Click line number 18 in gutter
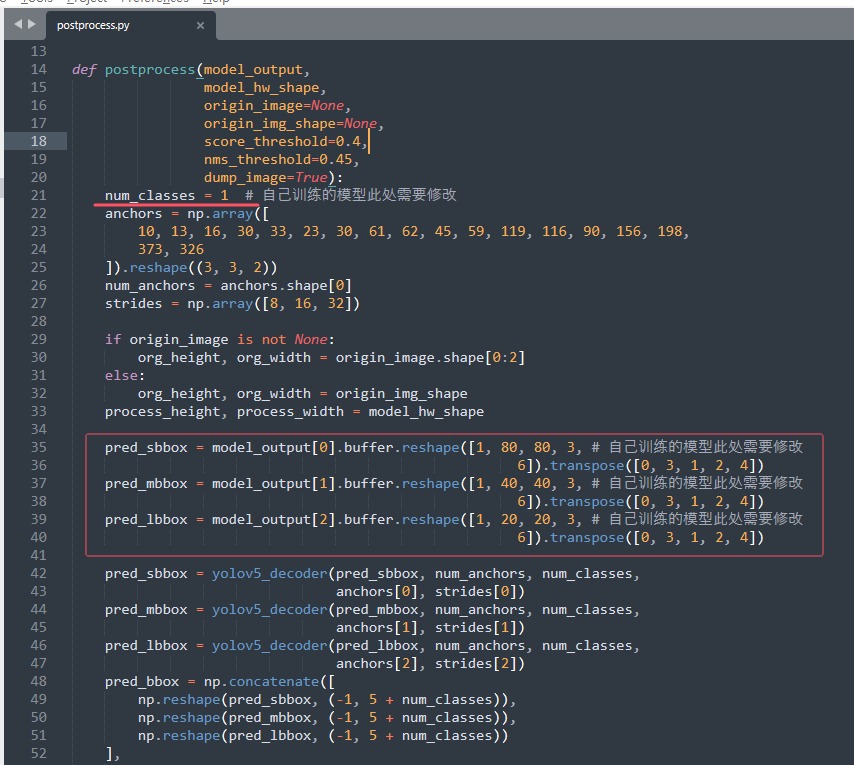 [x=38, y=142]
